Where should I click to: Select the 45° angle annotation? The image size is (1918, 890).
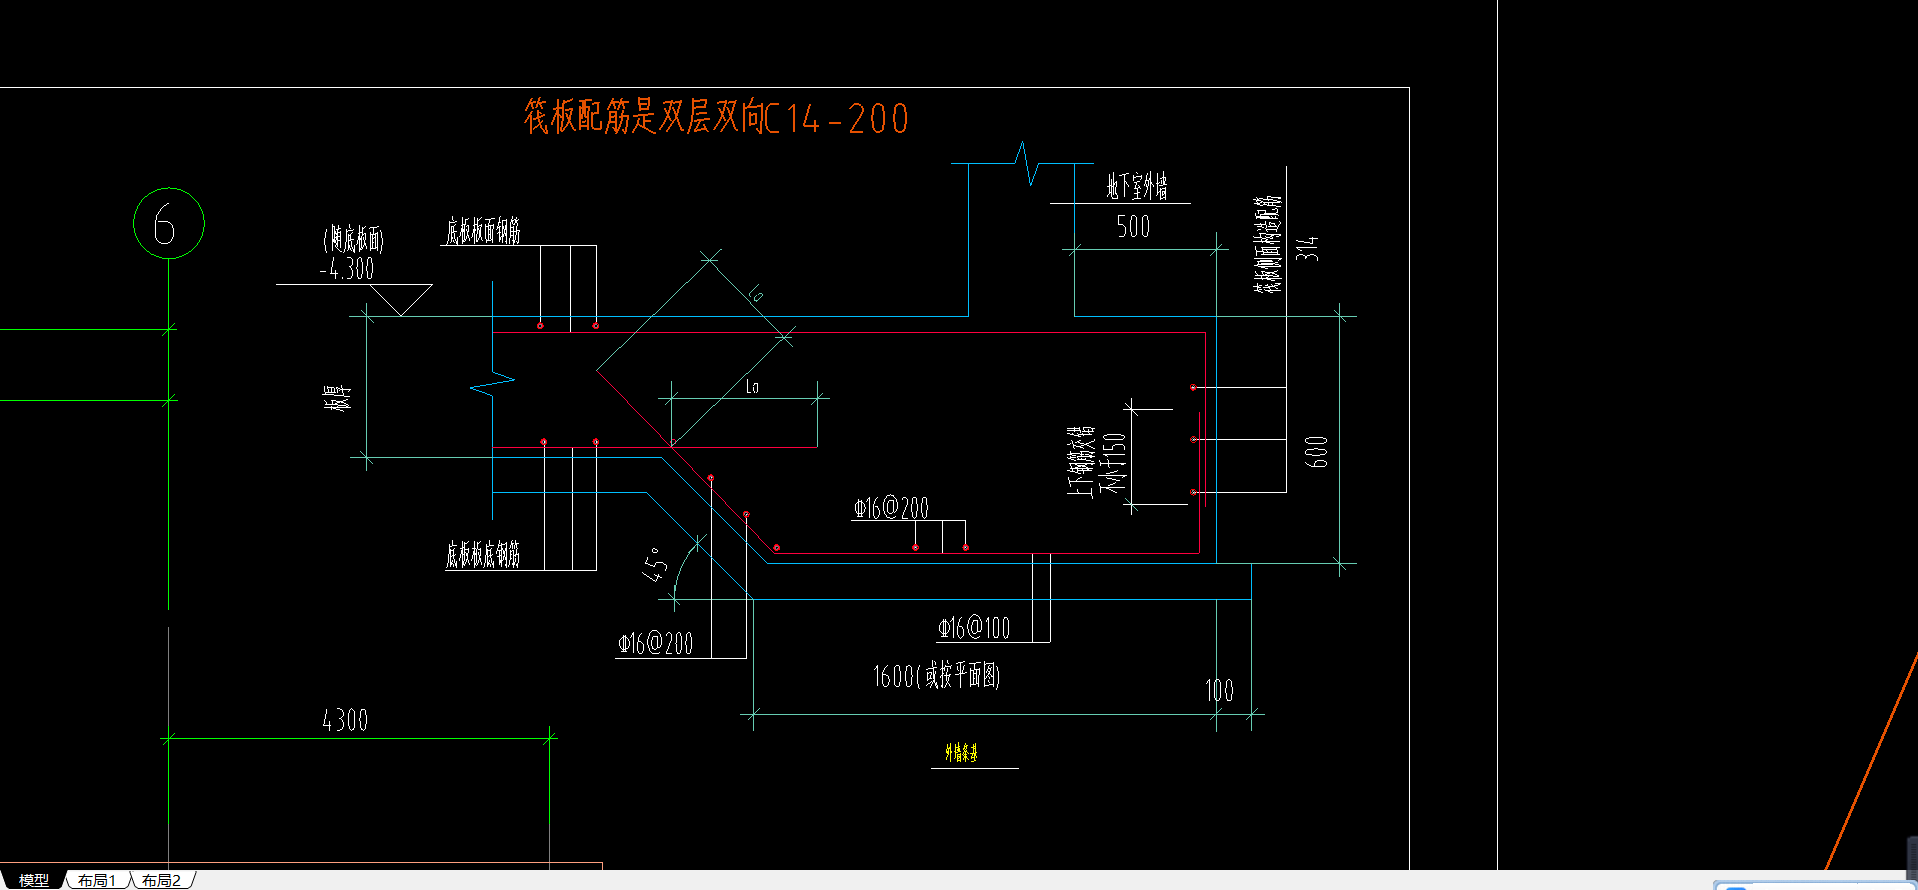click(654, 565)
